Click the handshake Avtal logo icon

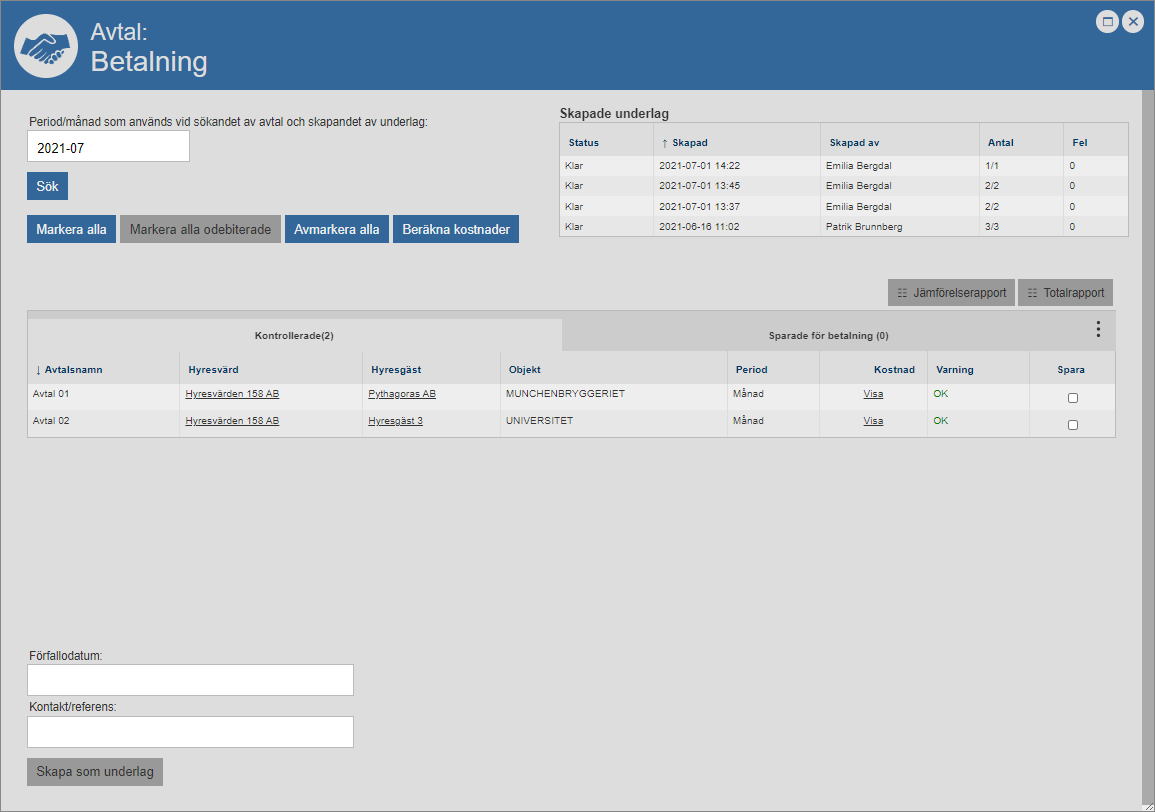click(x=46, y=47)
